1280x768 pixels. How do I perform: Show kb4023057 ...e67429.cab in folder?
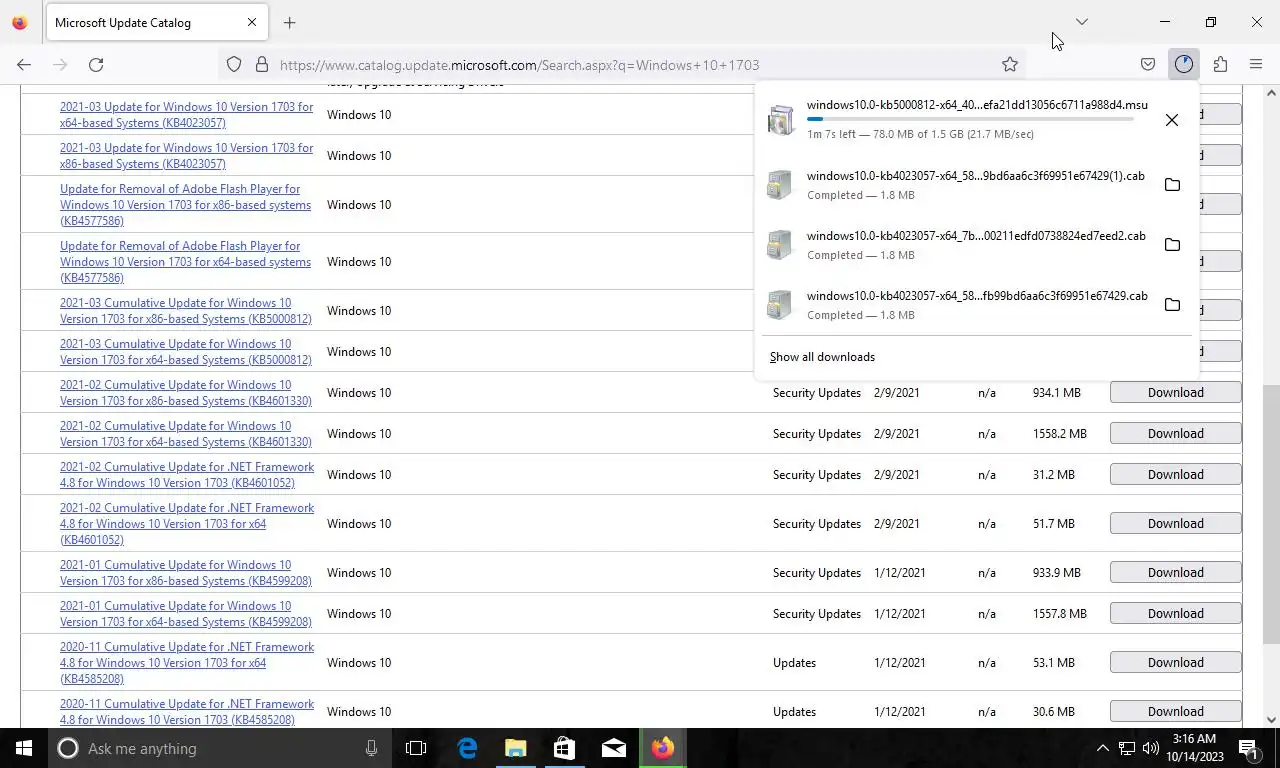[x=1172, y=305]
